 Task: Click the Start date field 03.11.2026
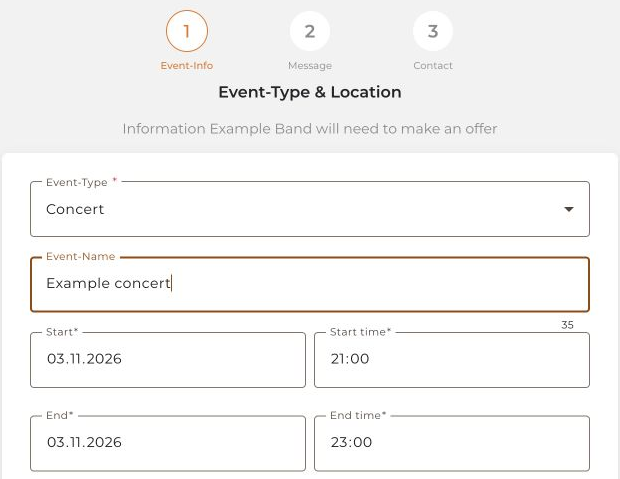point(168,360)
